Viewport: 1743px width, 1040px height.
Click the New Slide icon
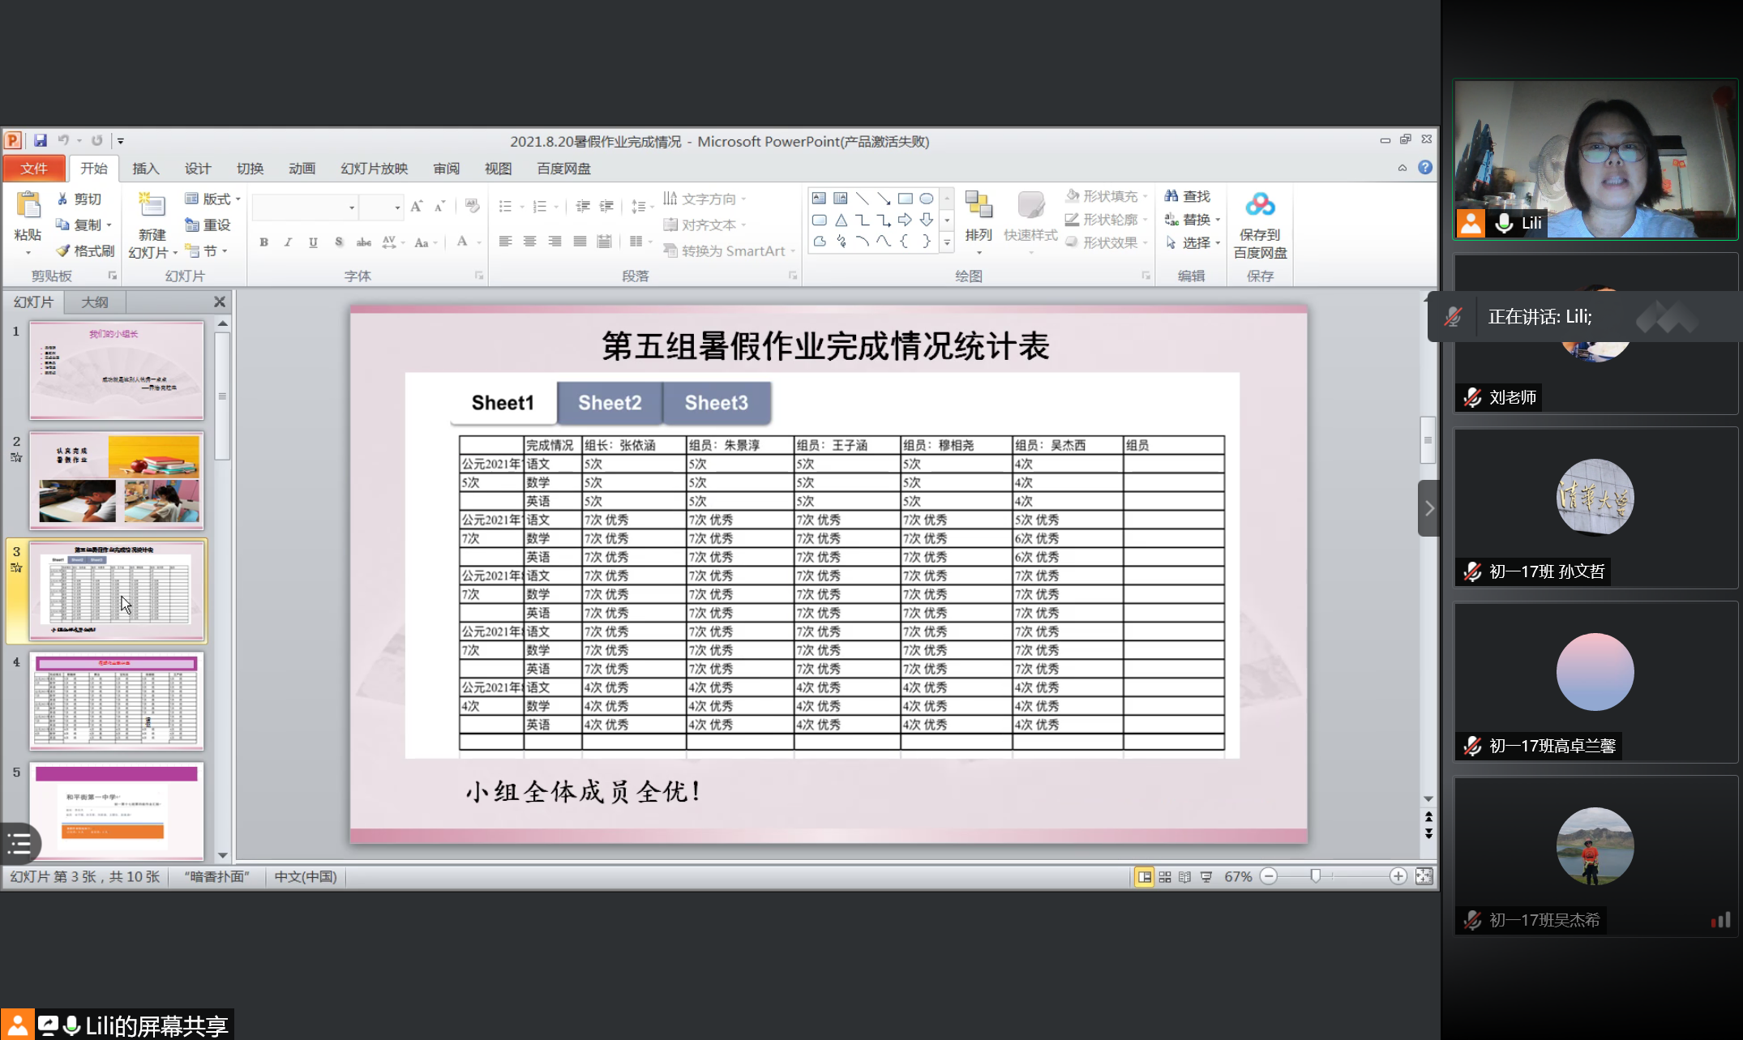(x=152, y=206)
